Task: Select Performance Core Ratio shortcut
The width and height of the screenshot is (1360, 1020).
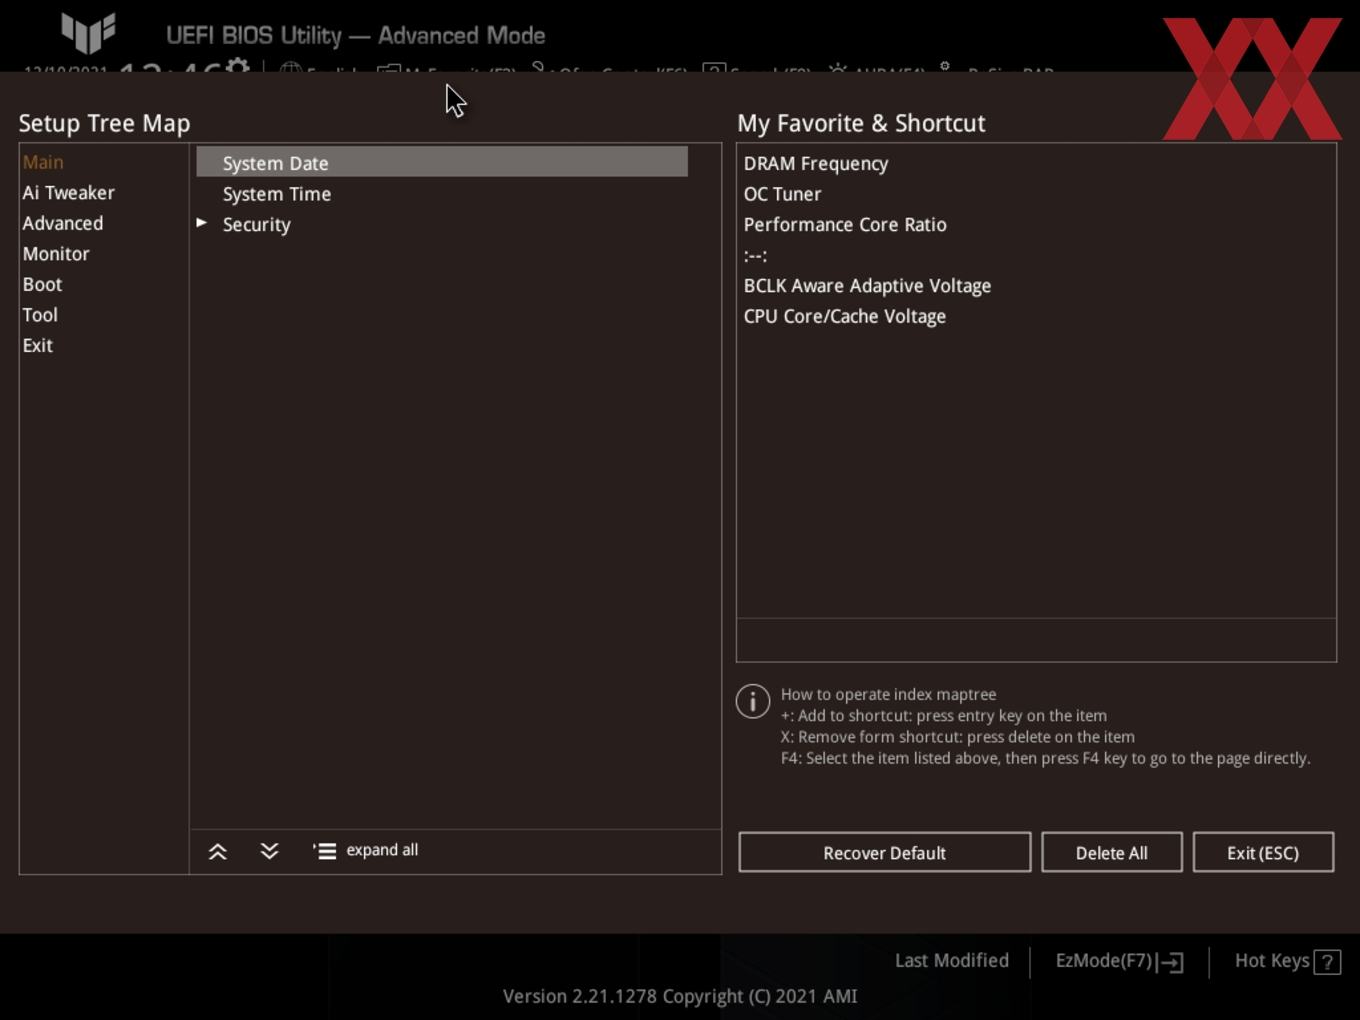Action: coord(845,225)
